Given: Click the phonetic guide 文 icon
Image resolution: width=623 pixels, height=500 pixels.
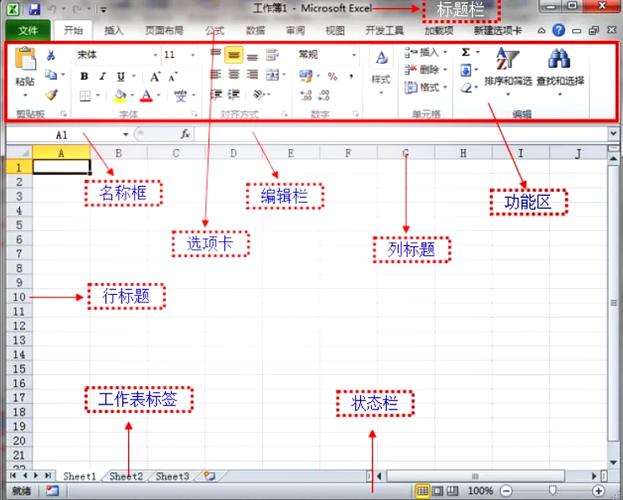Looking at the screenshot, I should 181,96.
